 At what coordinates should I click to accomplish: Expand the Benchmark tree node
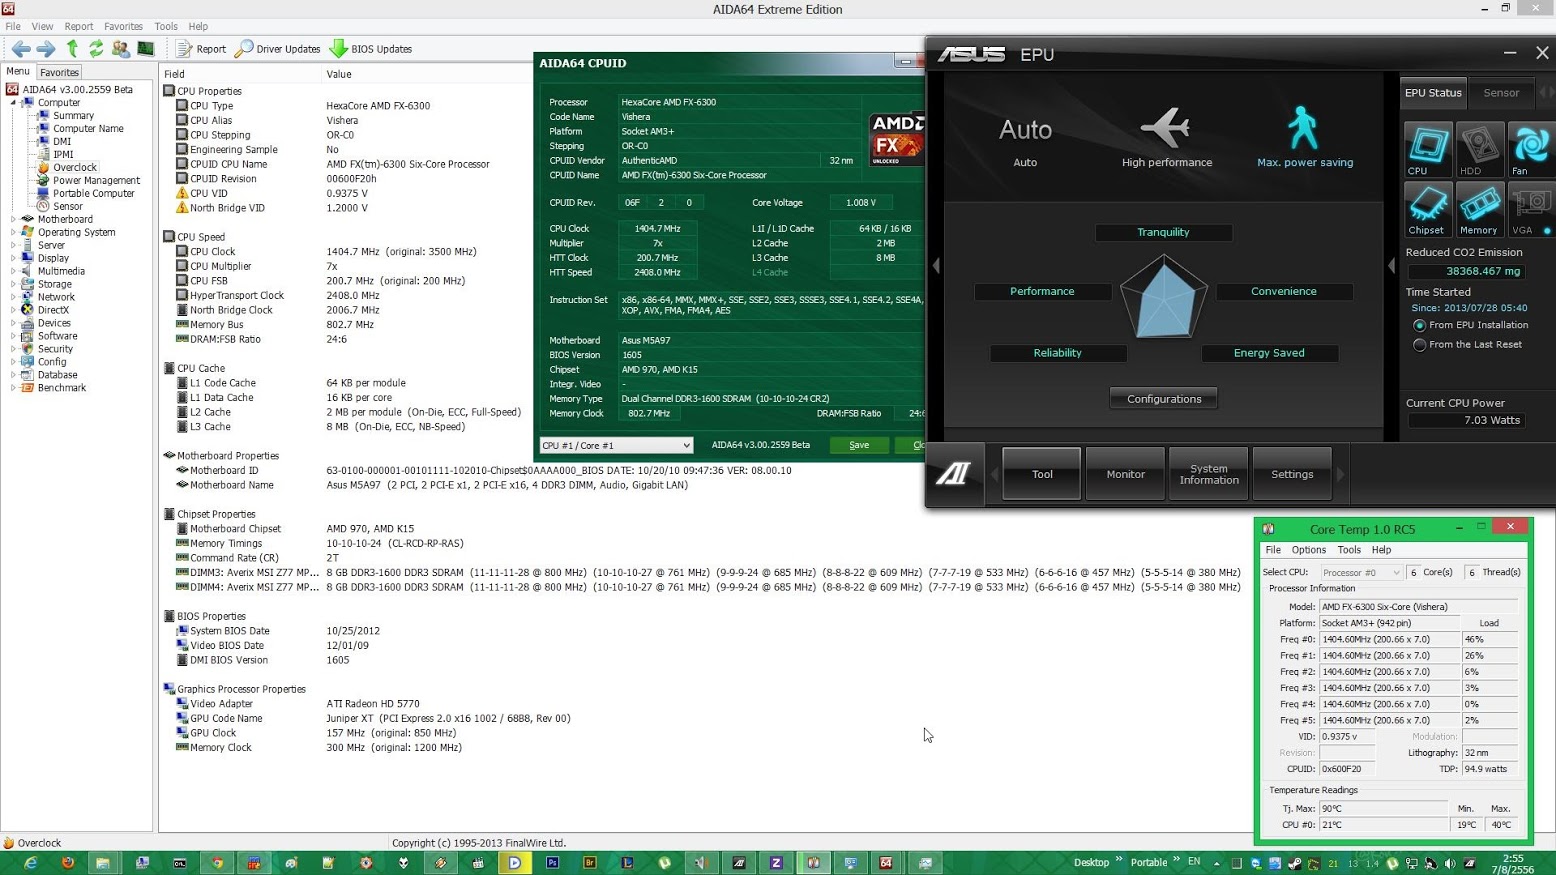[13, 388]
